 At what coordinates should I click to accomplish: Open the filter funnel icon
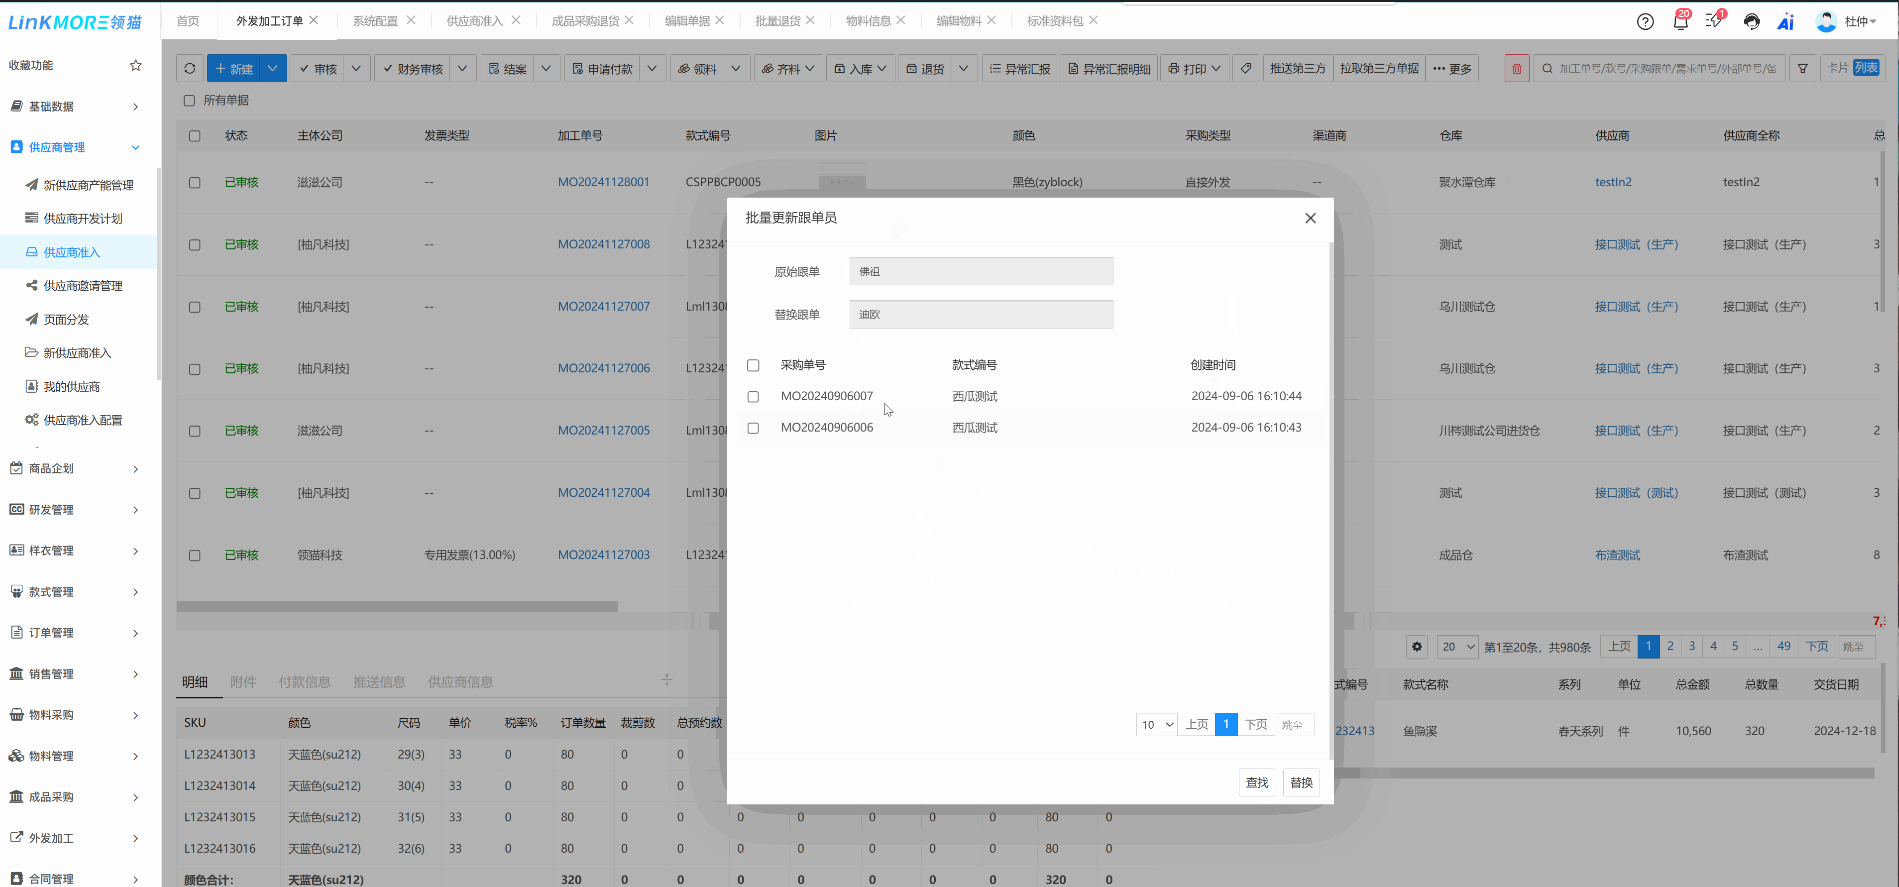[1803, 69]
